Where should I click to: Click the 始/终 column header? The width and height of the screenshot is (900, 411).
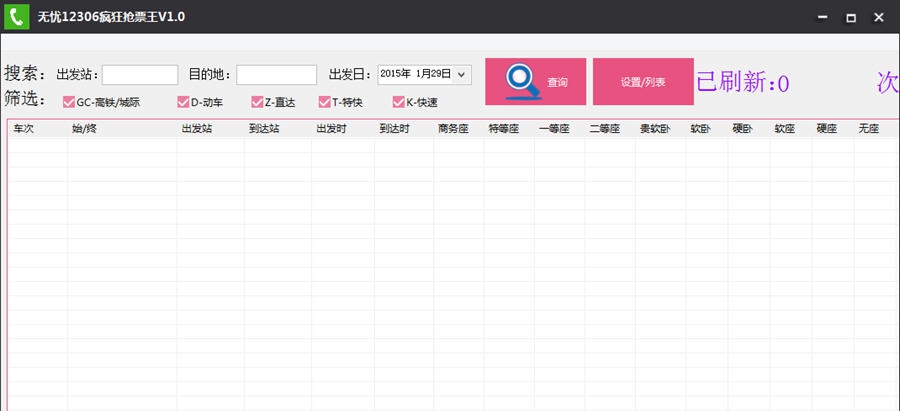[84, 129]
